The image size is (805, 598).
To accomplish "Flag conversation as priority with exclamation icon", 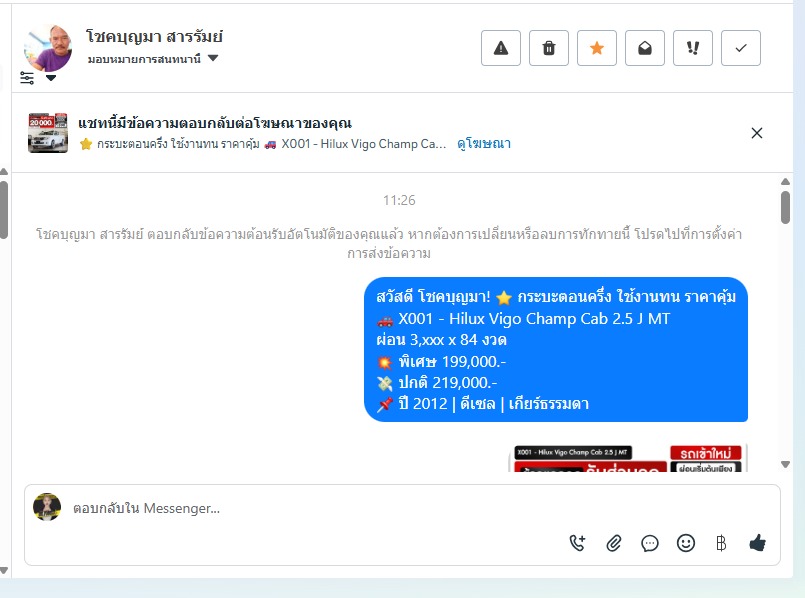I will [693, 48].
